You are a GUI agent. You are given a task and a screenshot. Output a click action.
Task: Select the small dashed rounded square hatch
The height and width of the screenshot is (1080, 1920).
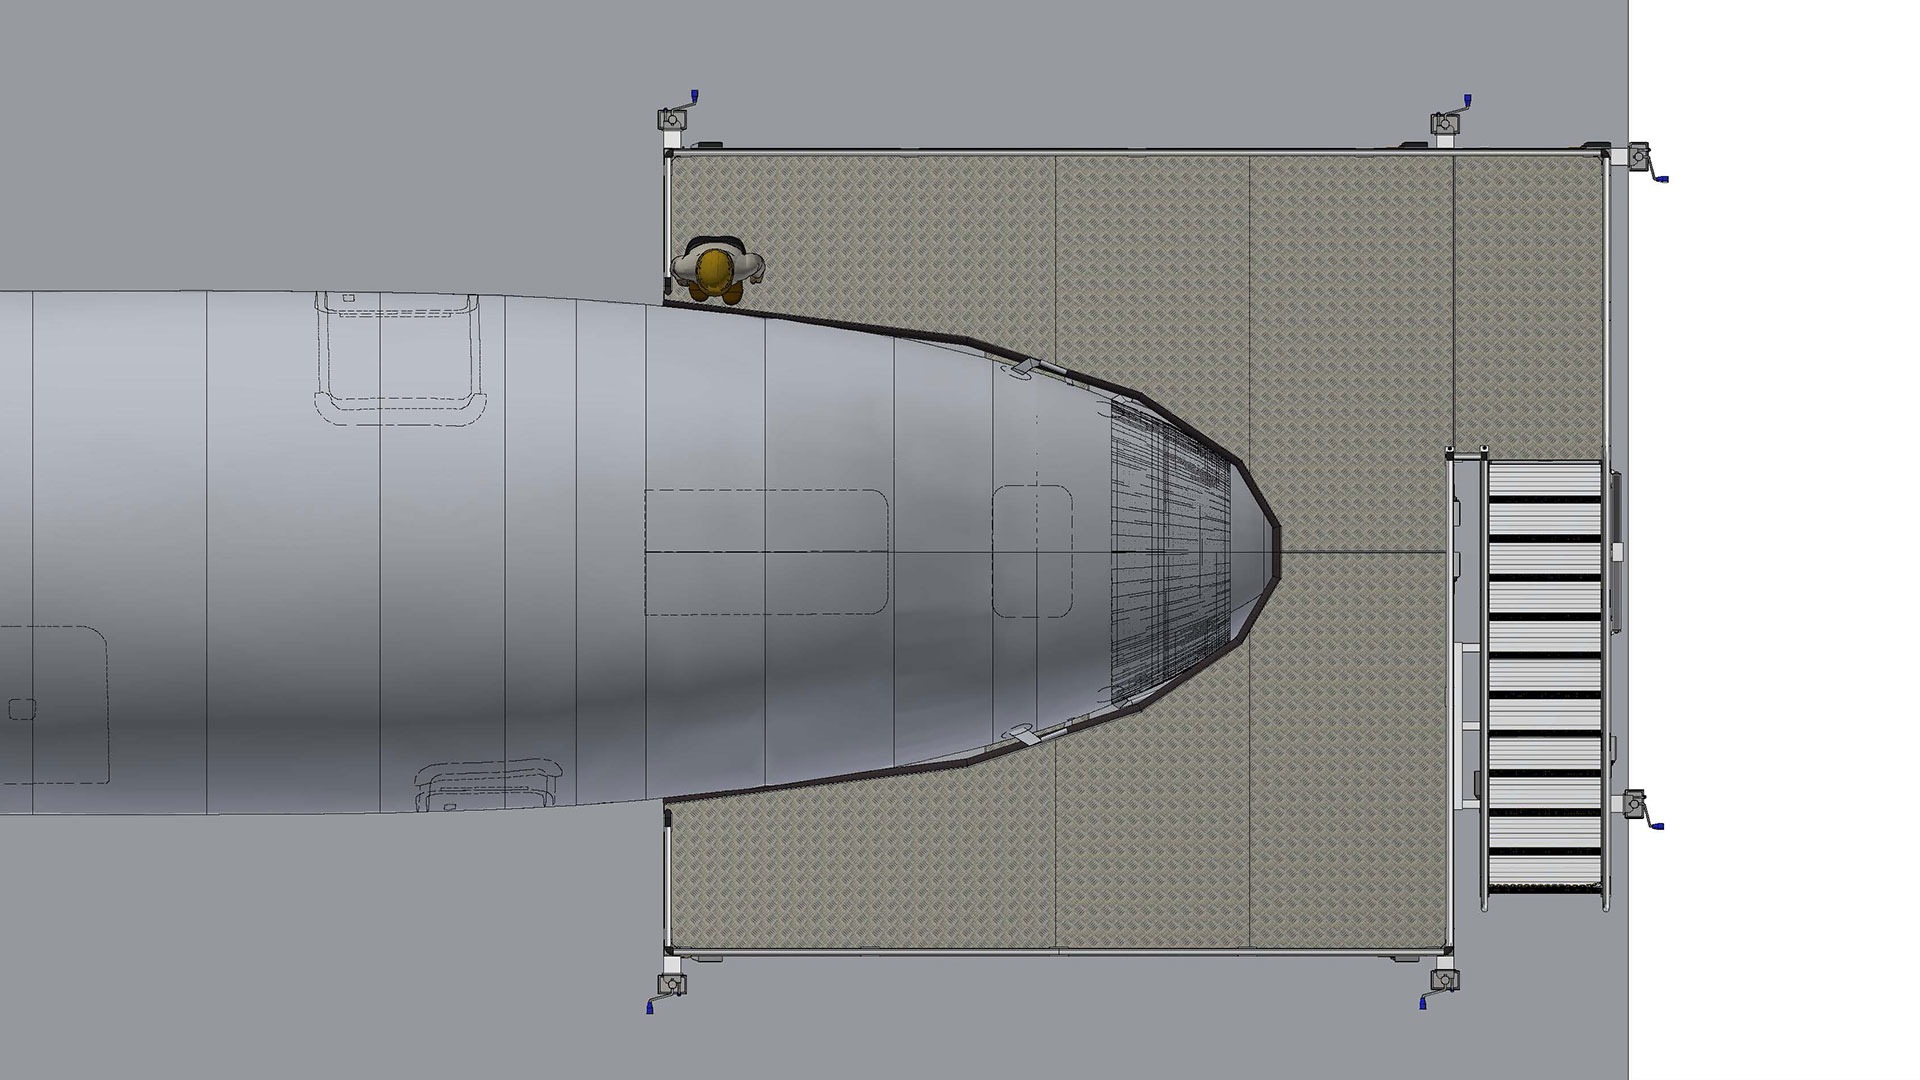[1033, 551]
